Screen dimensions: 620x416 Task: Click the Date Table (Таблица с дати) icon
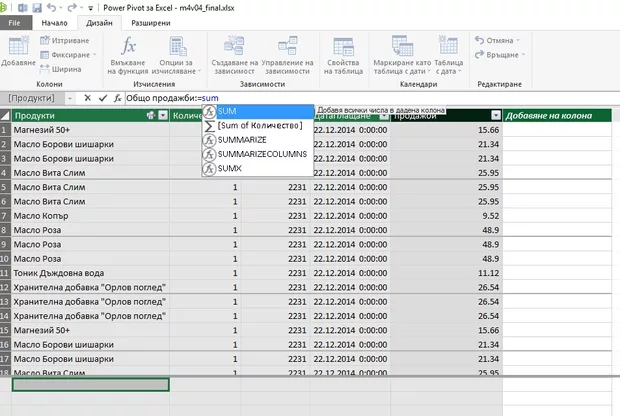point(448,47)
